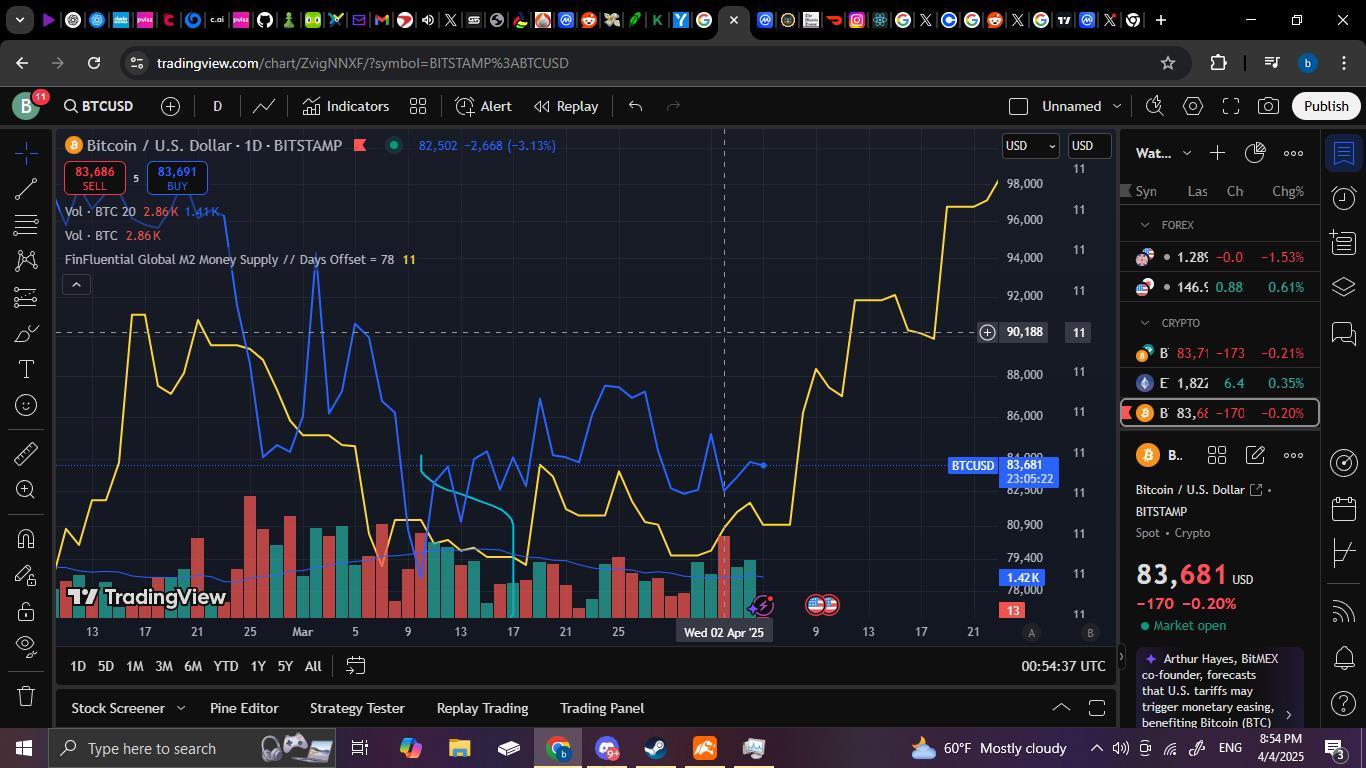The width and height of the screenshot is (1366, 768).
Task: Open watchlist advanced view pie icon
Action: coord(1255,153)
